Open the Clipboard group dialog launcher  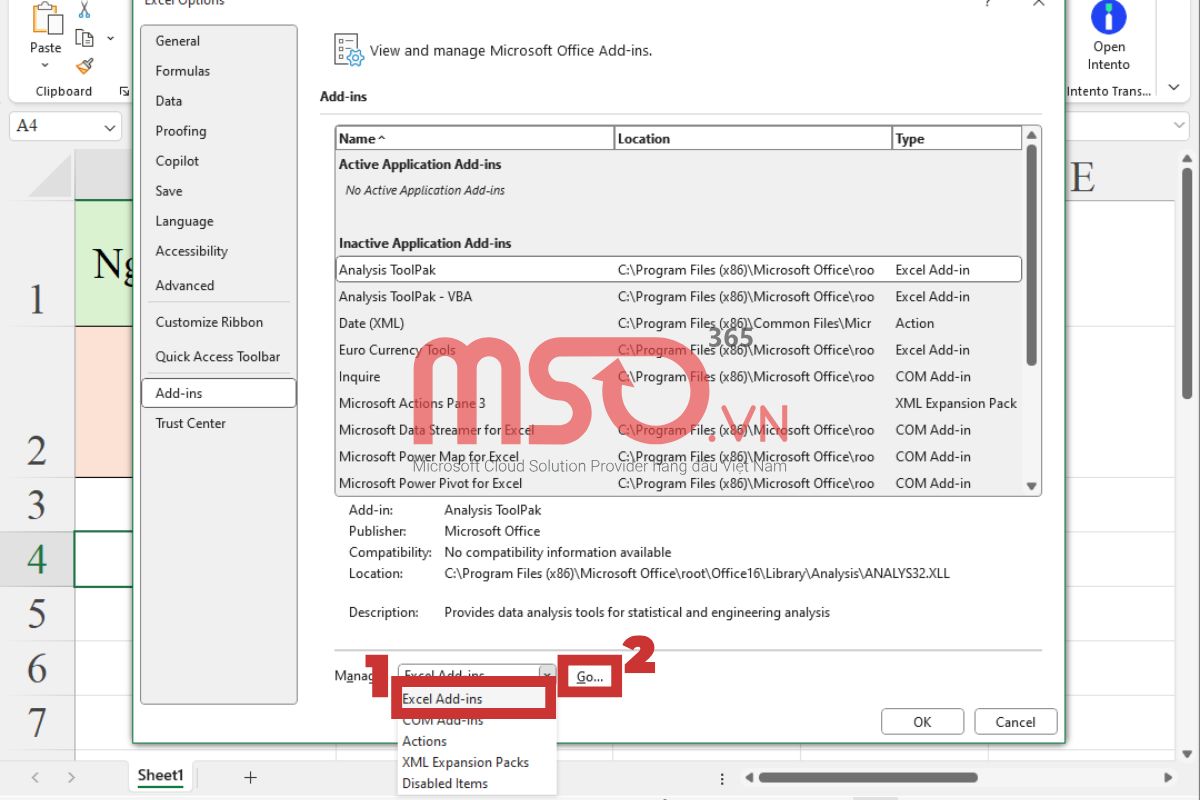coord(124,91)
